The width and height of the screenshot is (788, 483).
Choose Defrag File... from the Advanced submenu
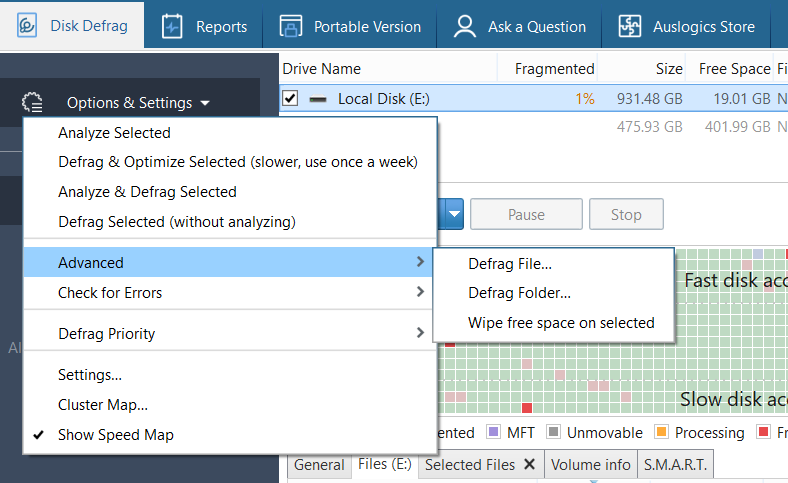(510, 264)
